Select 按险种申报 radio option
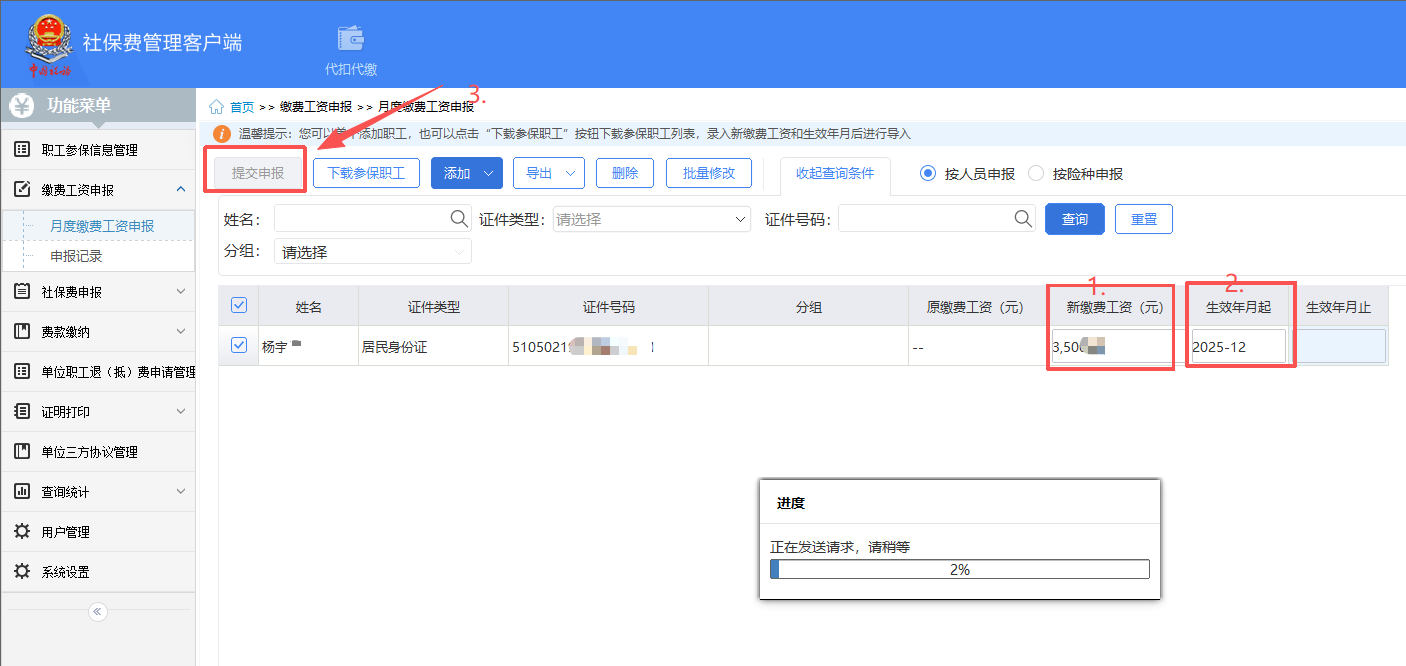Viewport: 1406px width, 666px height. coord(1036,173)
